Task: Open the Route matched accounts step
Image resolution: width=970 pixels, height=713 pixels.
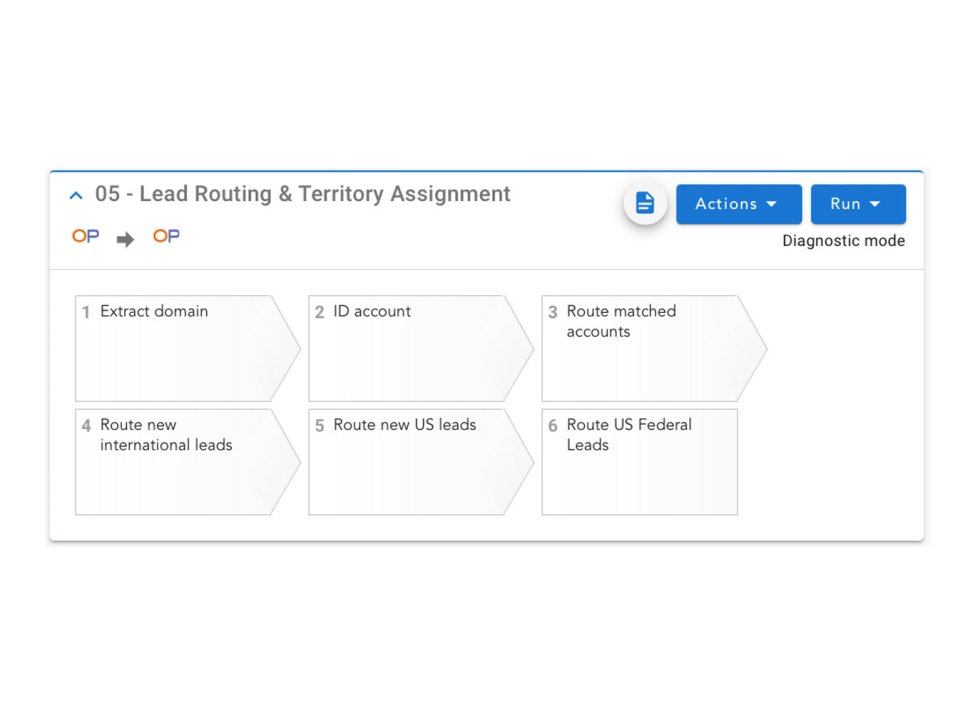Action: tap(645, 347)
